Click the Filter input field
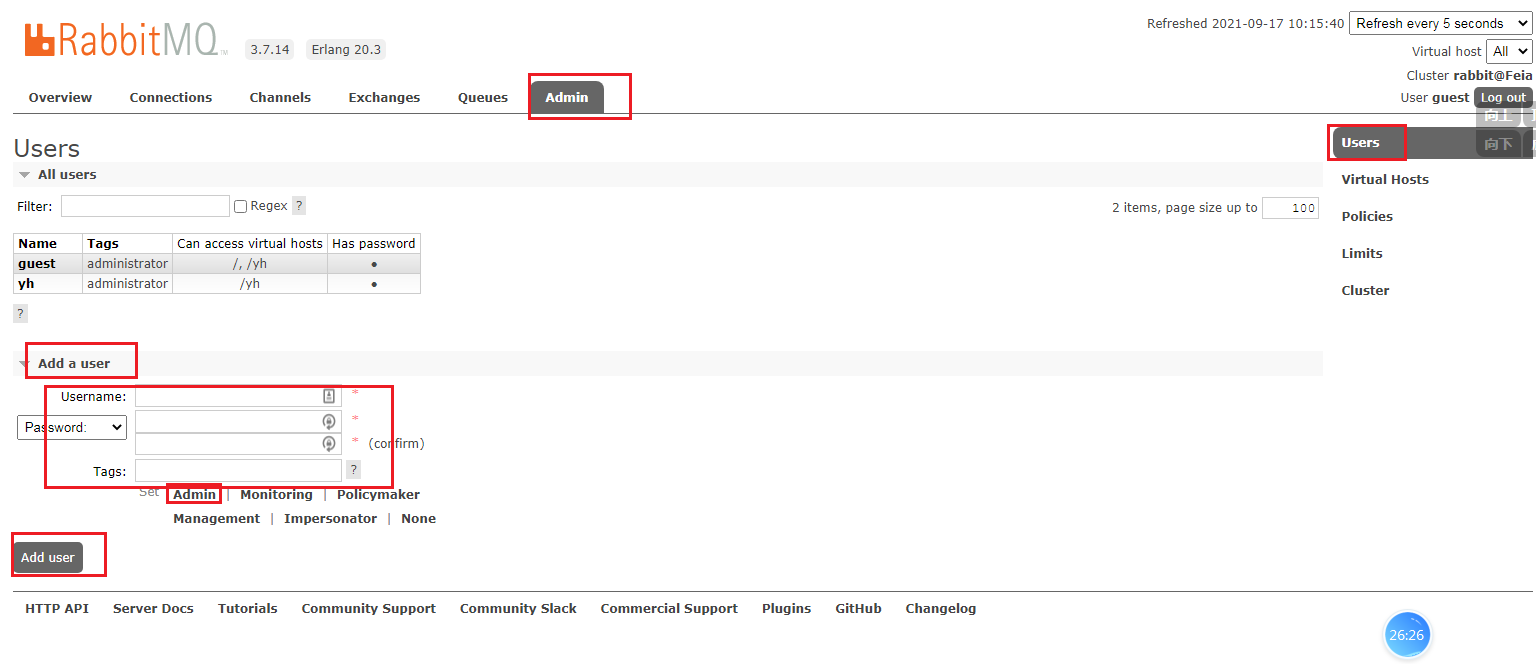The height and width of the screenshot is (668, 1536). tap(145, 206)
